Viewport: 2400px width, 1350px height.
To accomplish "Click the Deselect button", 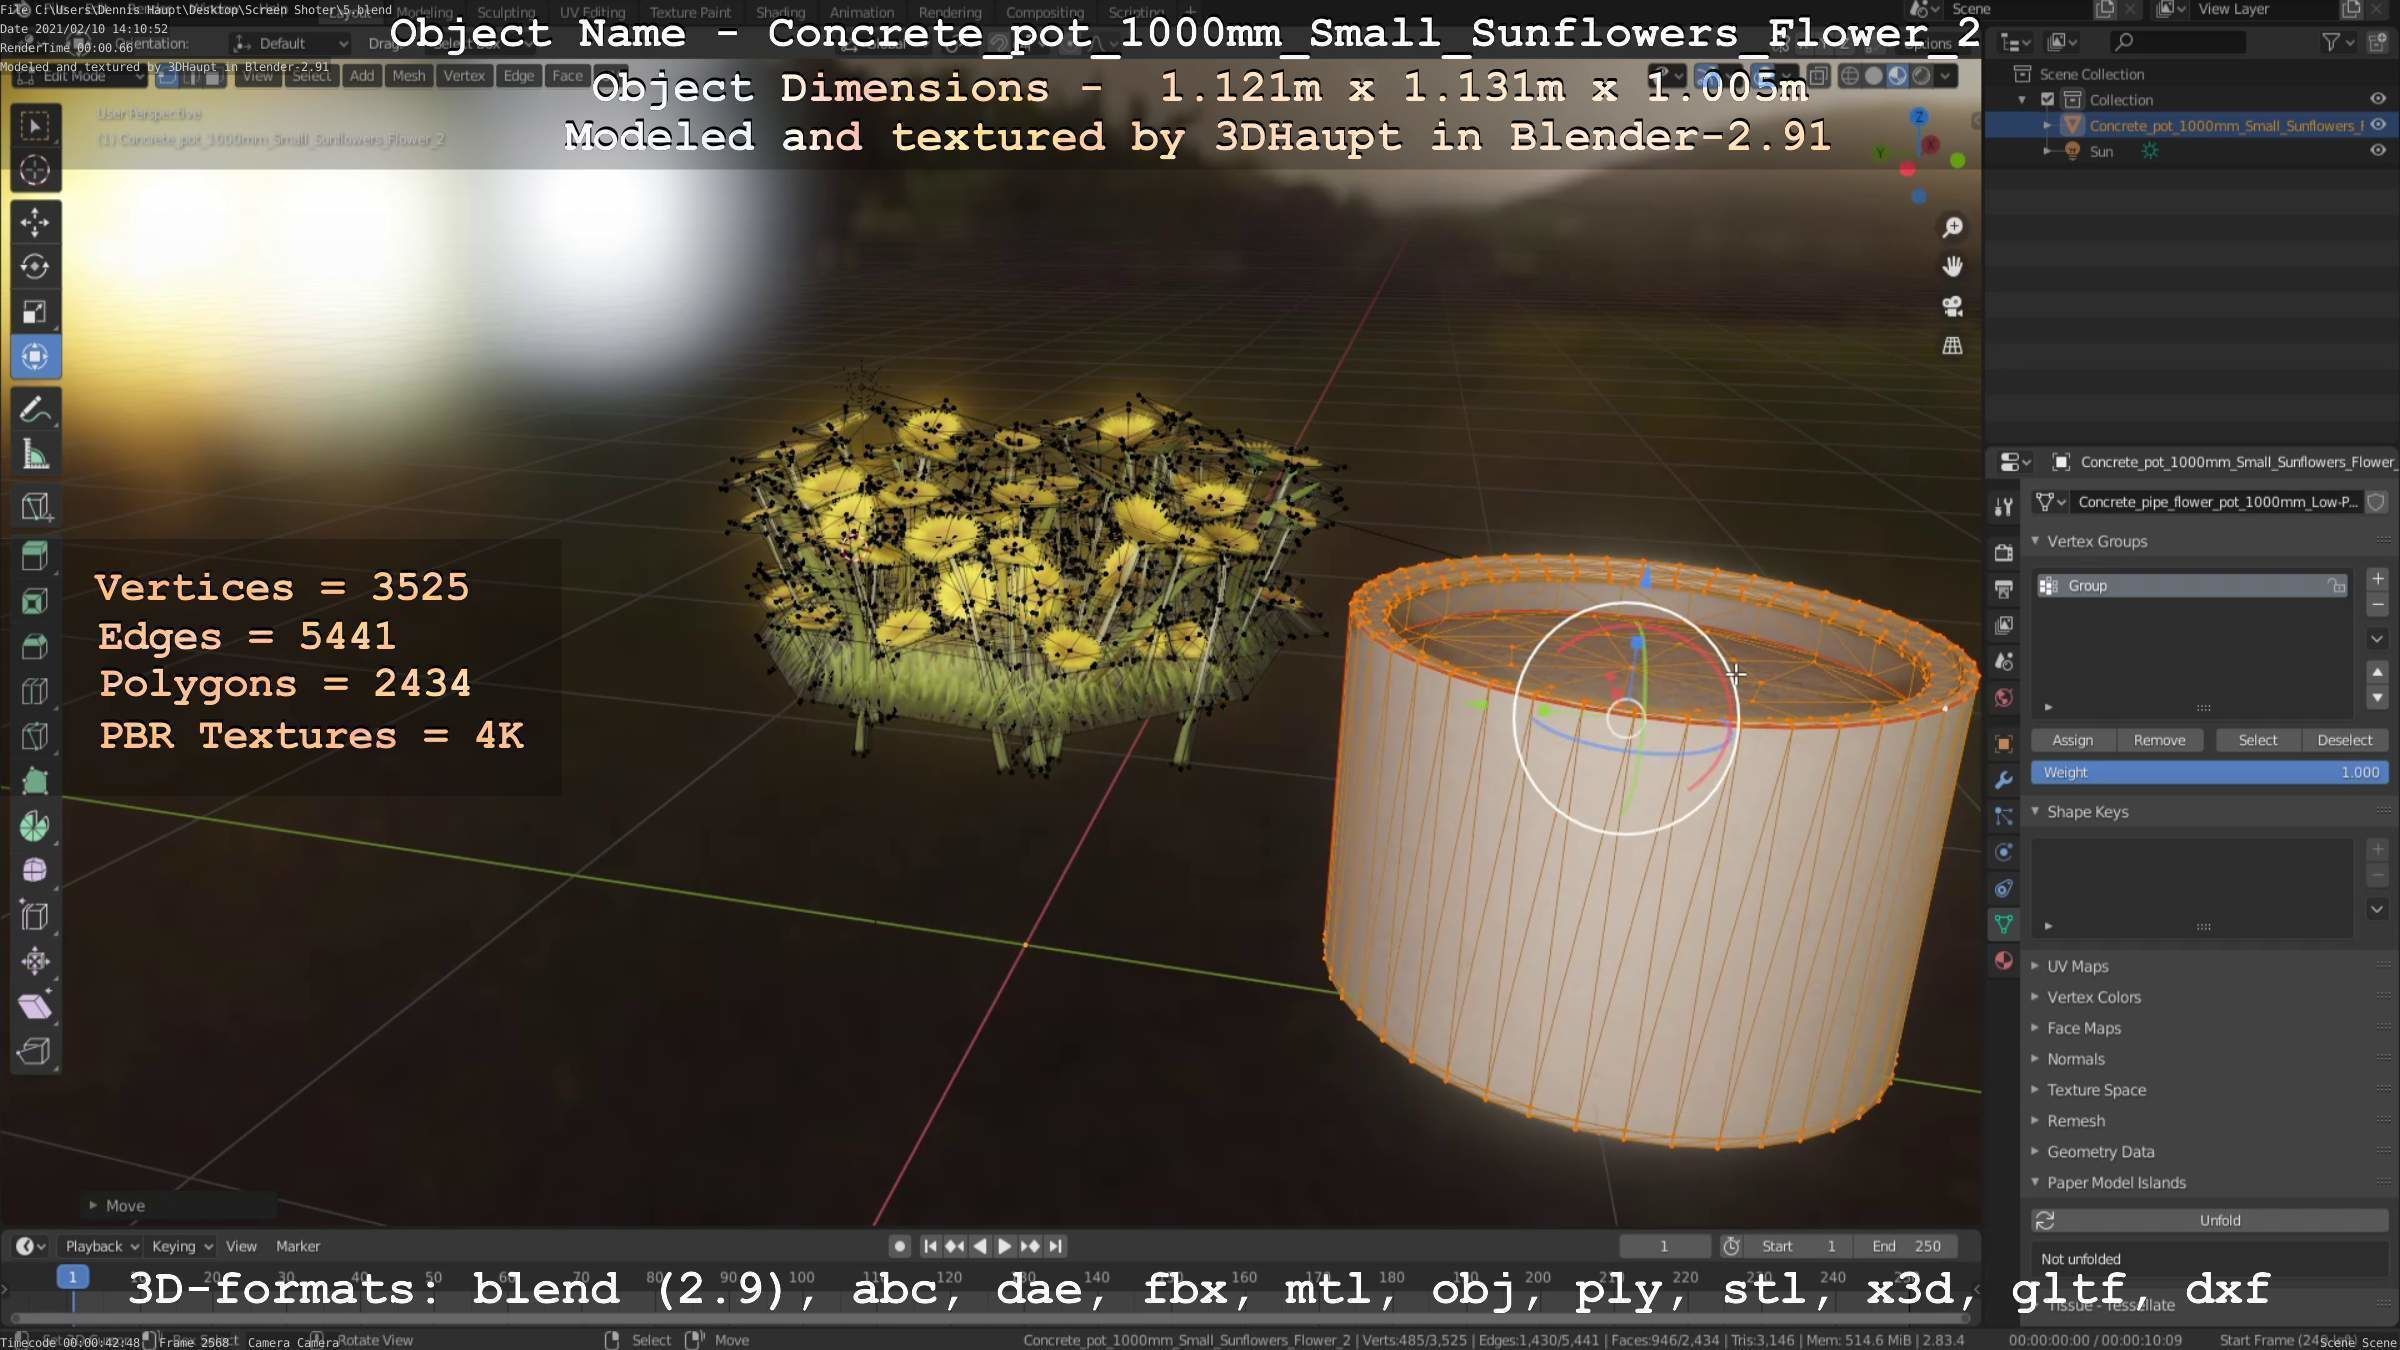I will pyautogui.click(x=2345, y=740).
